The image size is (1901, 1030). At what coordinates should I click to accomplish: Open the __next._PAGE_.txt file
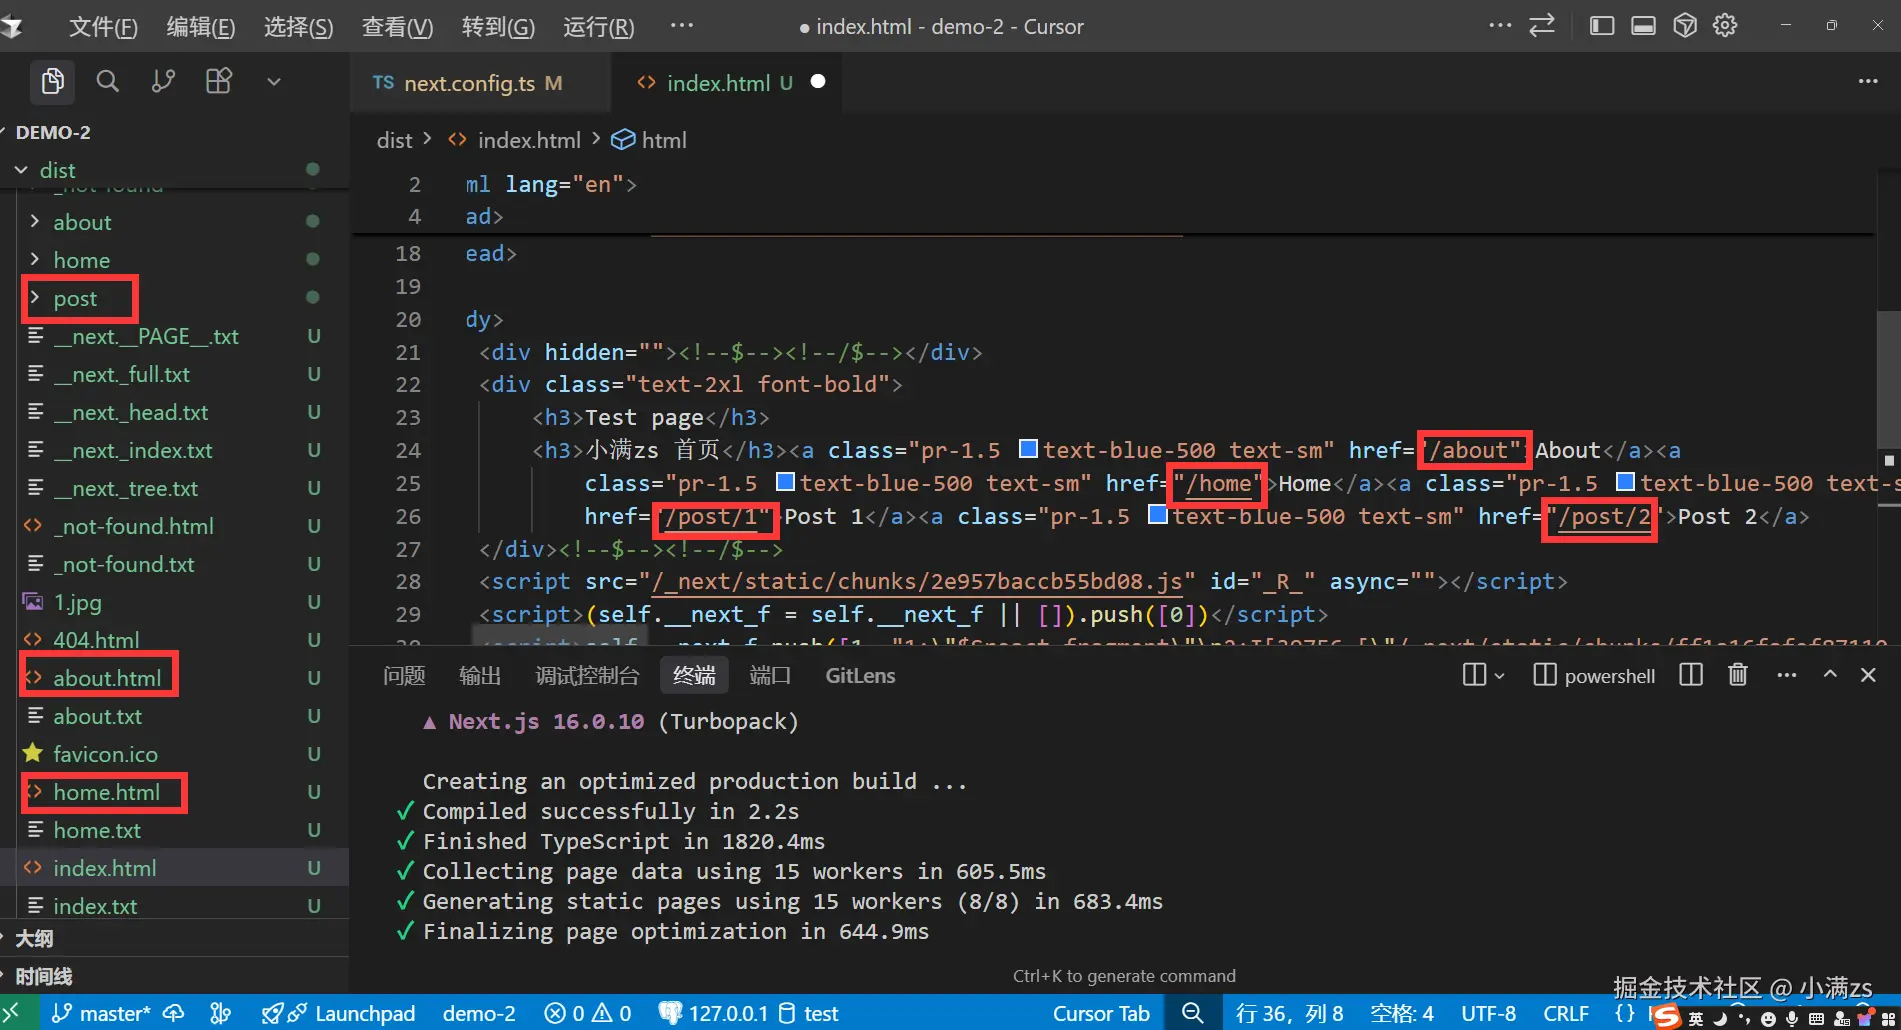(146, 336)
